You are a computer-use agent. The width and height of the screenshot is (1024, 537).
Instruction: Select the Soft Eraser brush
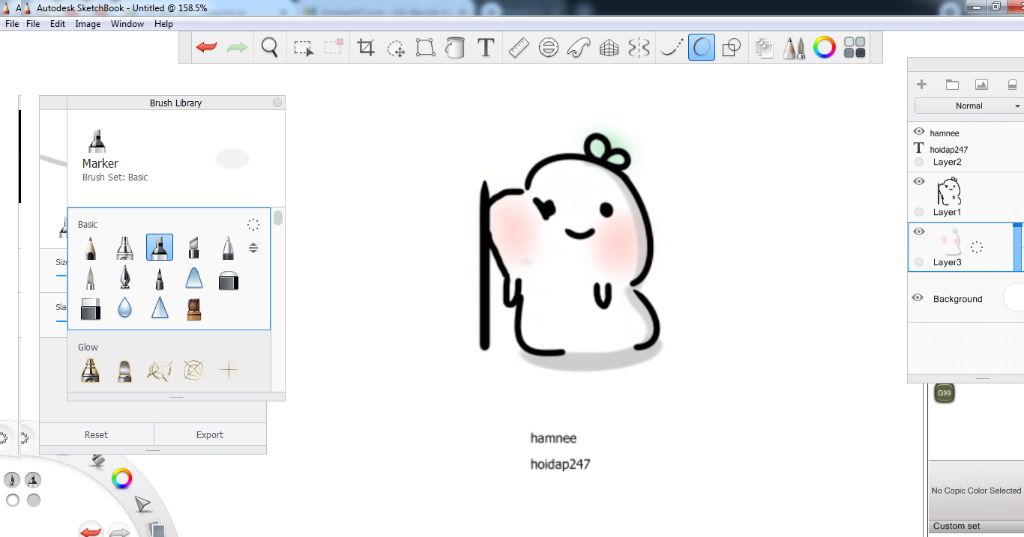point(91,309)
